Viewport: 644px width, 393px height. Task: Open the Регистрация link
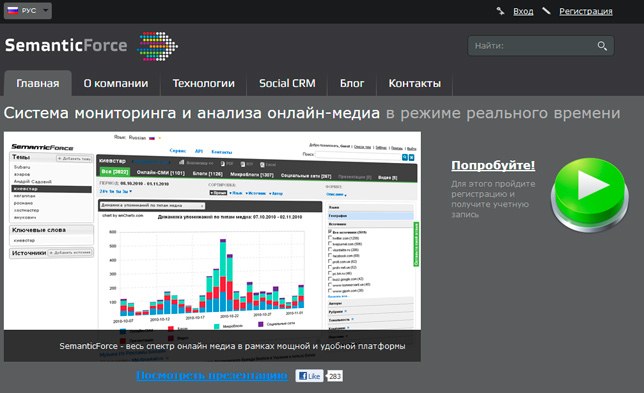pos(586,11)
